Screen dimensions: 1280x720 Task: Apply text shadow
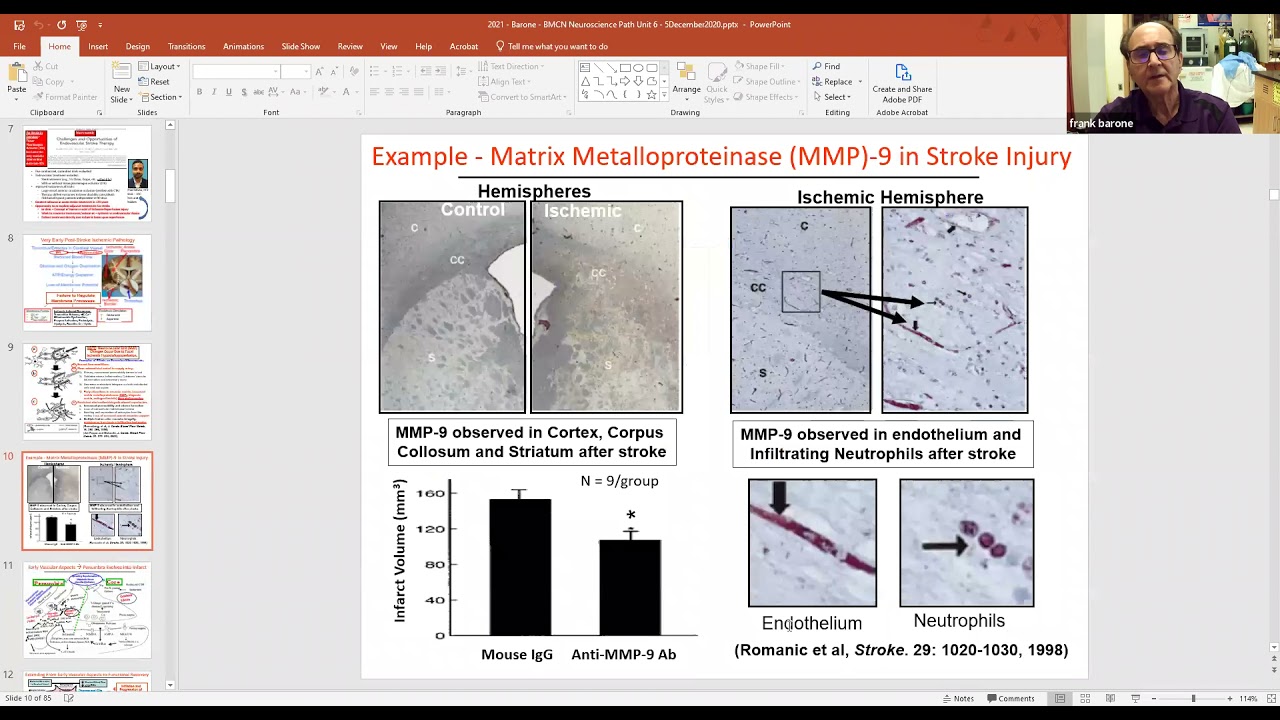244,92
